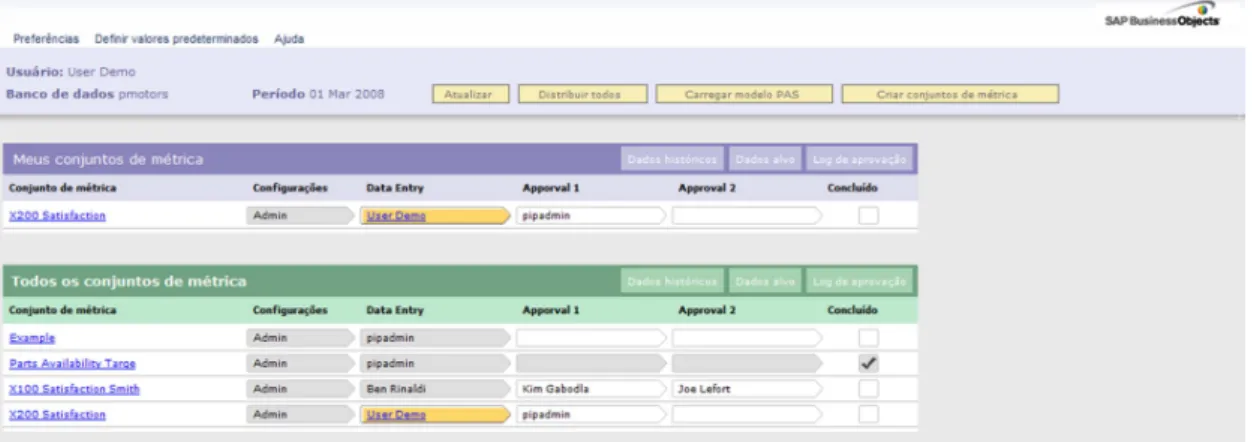Image resolution: width=1257 pixels, height=442 pixels.
Task: Click Data Entry column header in Todos os conjuntos table
Action: [392, 310]
